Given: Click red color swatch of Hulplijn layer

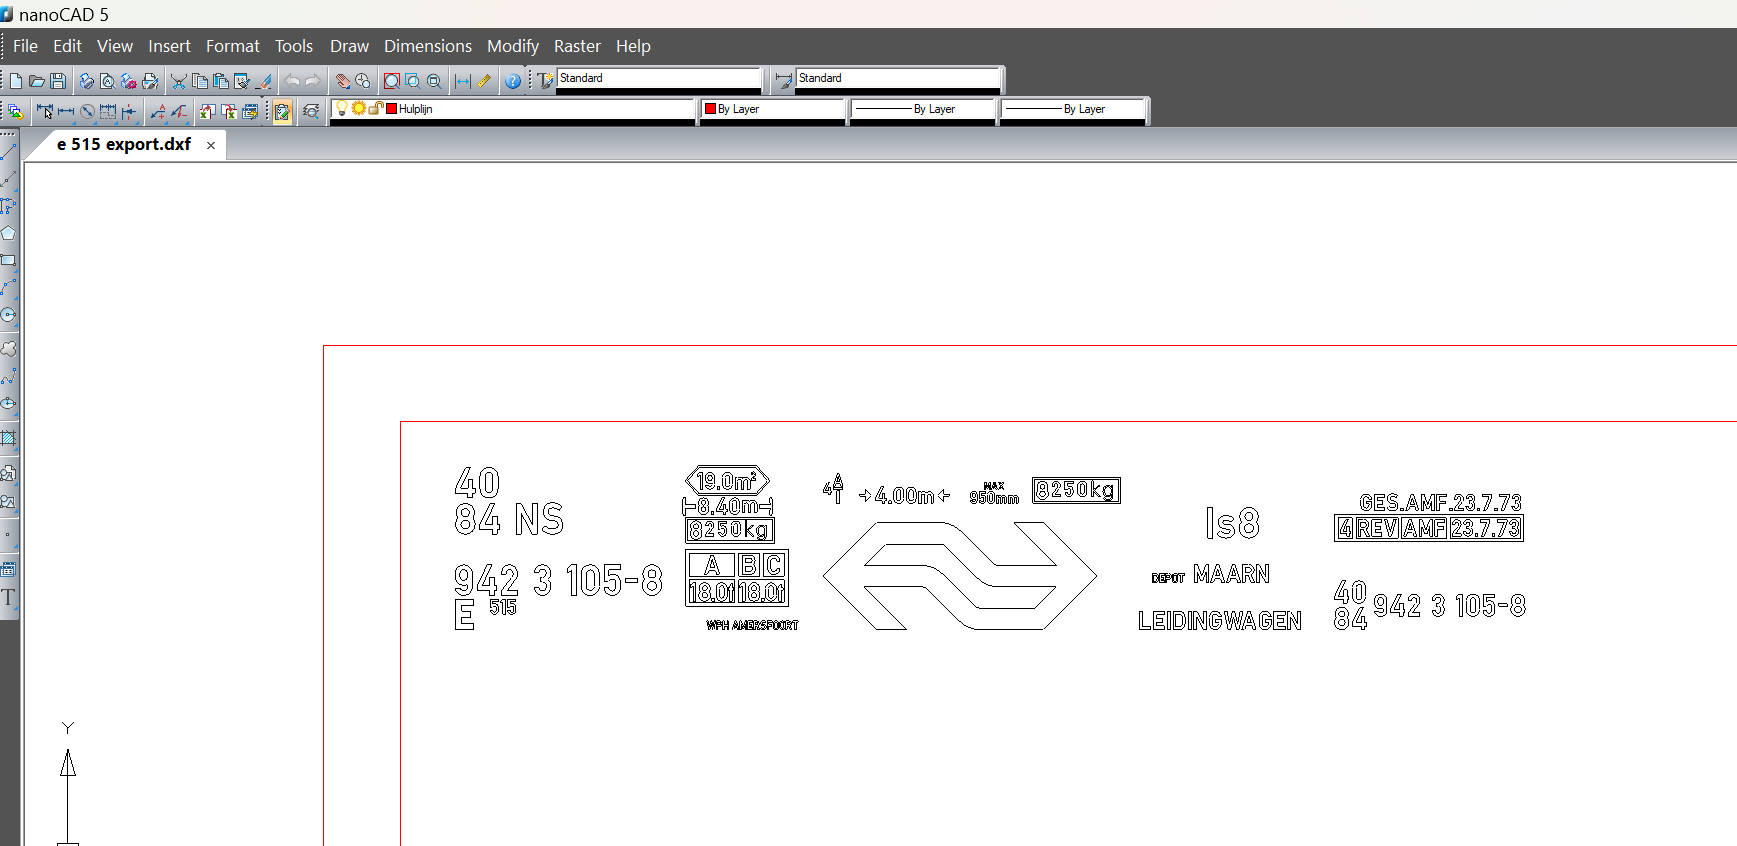Looking at the screenshot, I should (391, 108).
